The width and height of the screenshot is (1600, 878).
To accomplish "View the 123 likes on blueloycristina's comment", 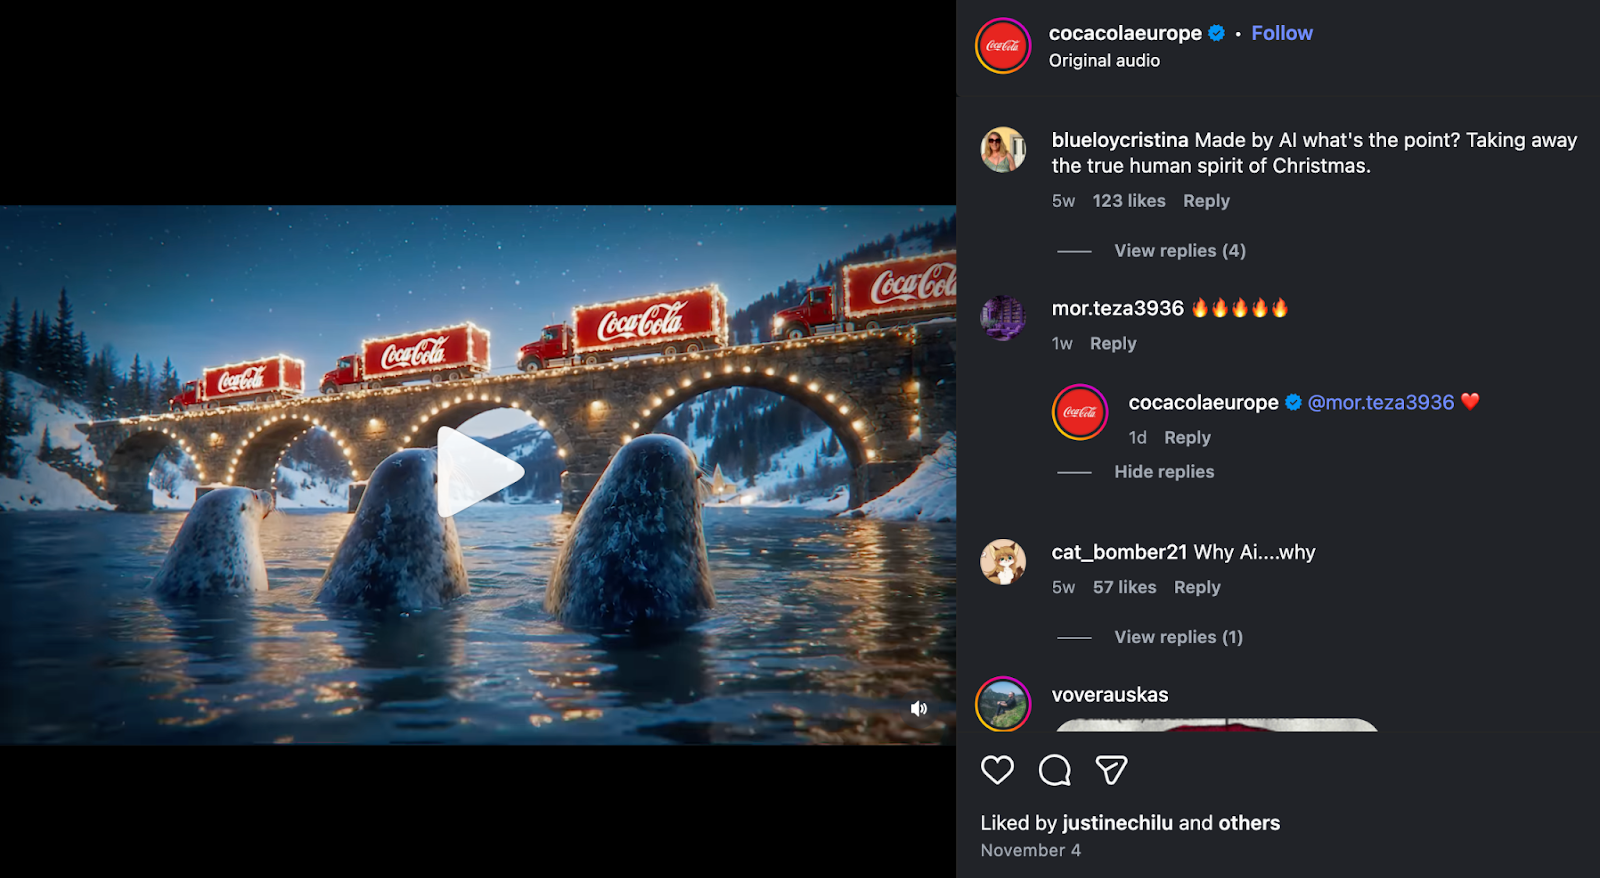I will 1129,201.
